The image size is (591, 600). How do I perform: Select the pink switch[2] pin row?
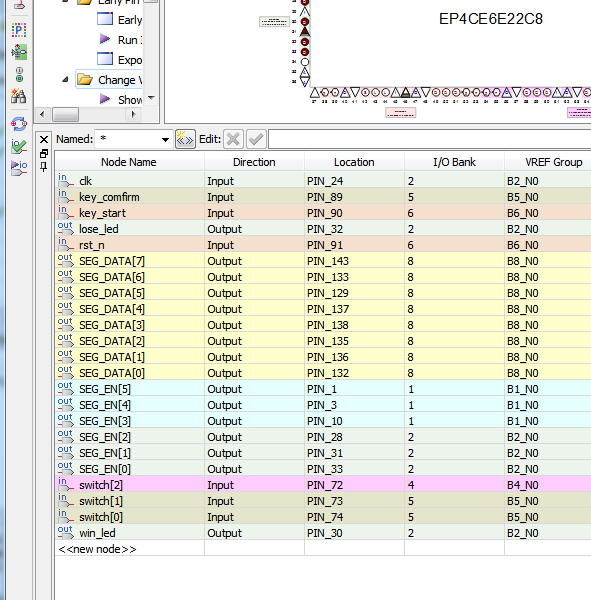click(x=323, y=485)
